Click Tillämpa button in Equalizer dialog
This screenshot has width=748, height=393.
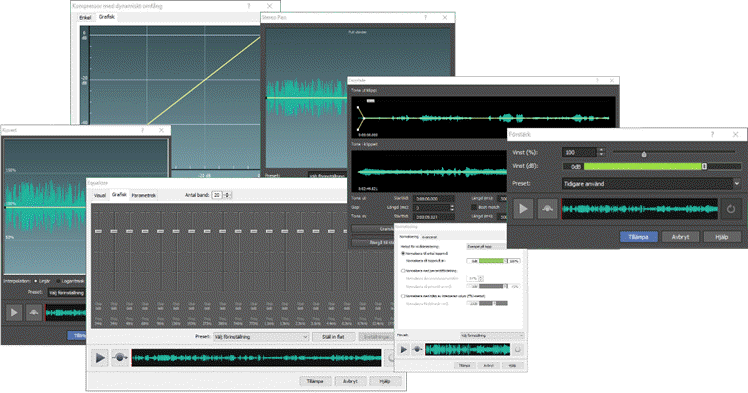click(315, 381)
